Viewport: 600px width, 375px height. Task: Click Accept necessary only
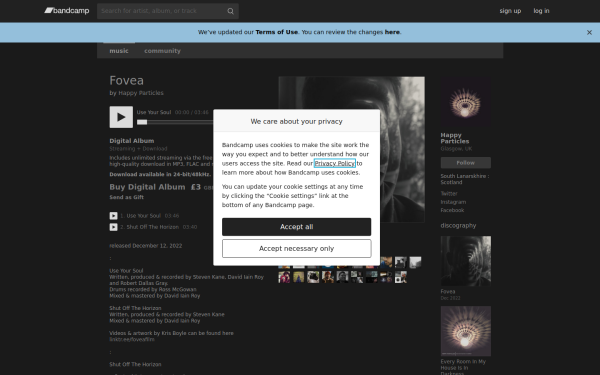297,249
